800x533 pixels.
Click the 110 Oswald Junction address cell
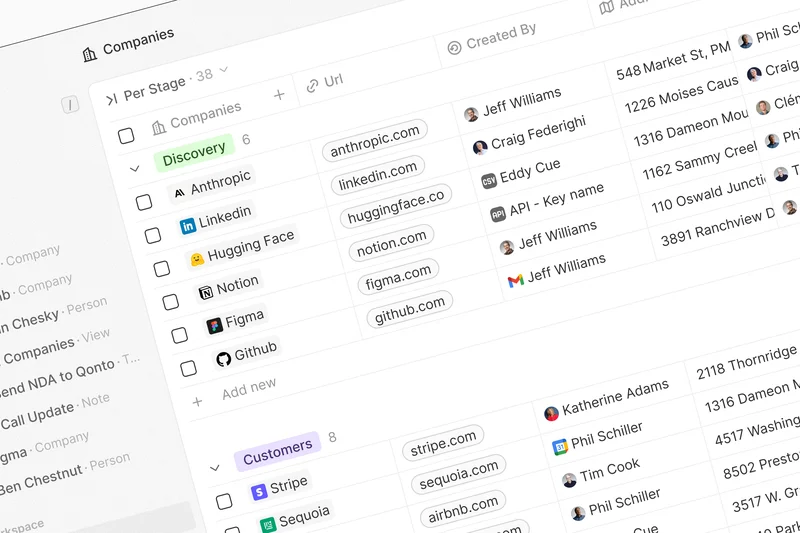pos(709,194)
